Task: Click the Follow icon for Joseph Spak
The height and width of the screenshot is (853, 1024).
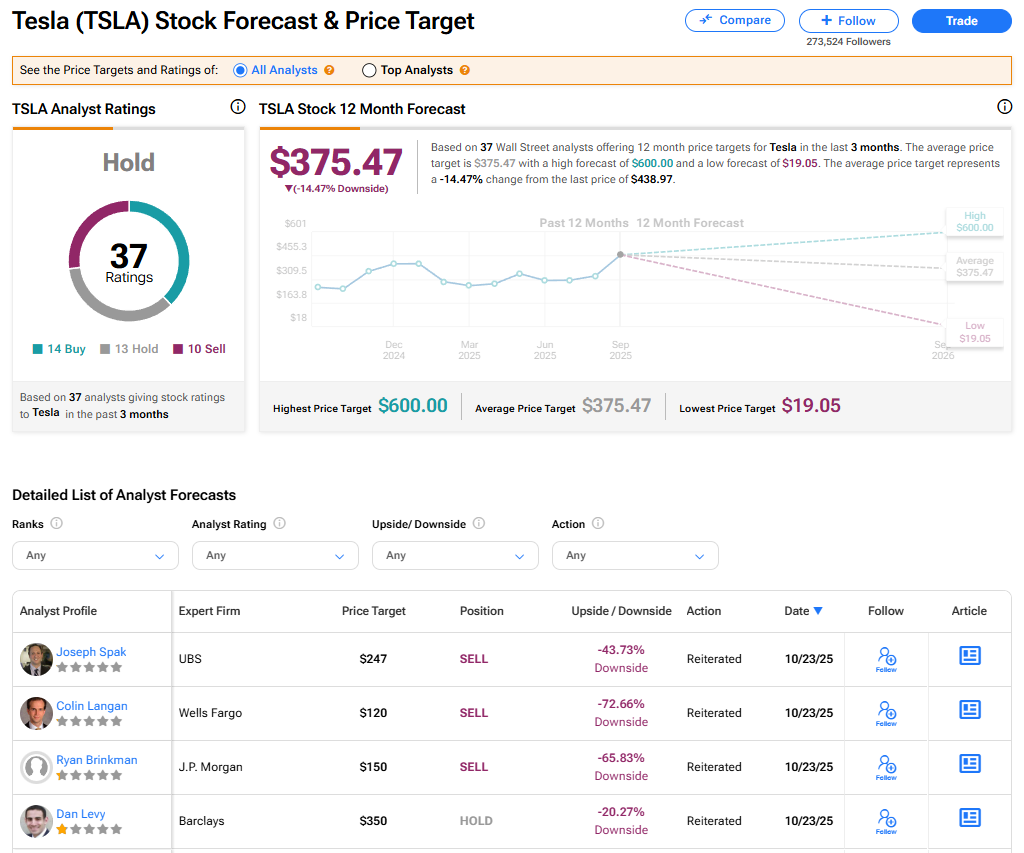Action: (x=886, y=658)
